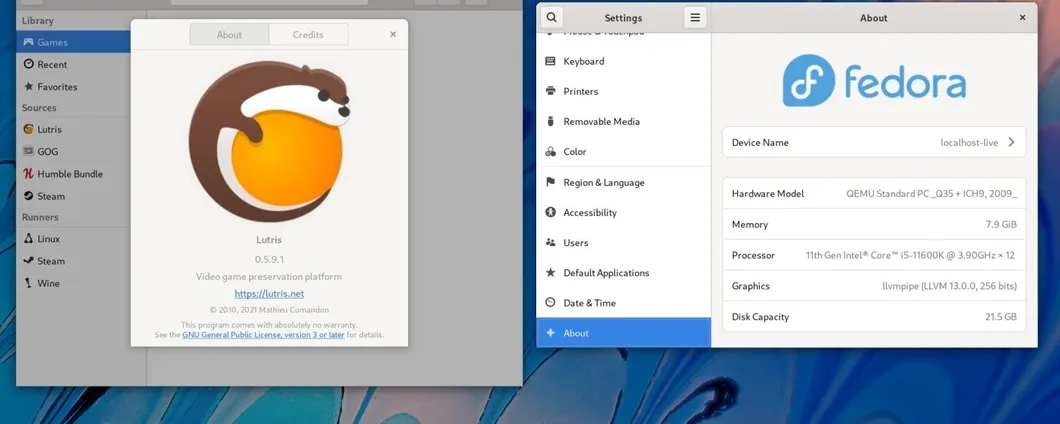Screen dimensions: 1060x424
Task: Click the Hardware Model QEMU value
Action: pyautogui.click(x=932, y=193)
